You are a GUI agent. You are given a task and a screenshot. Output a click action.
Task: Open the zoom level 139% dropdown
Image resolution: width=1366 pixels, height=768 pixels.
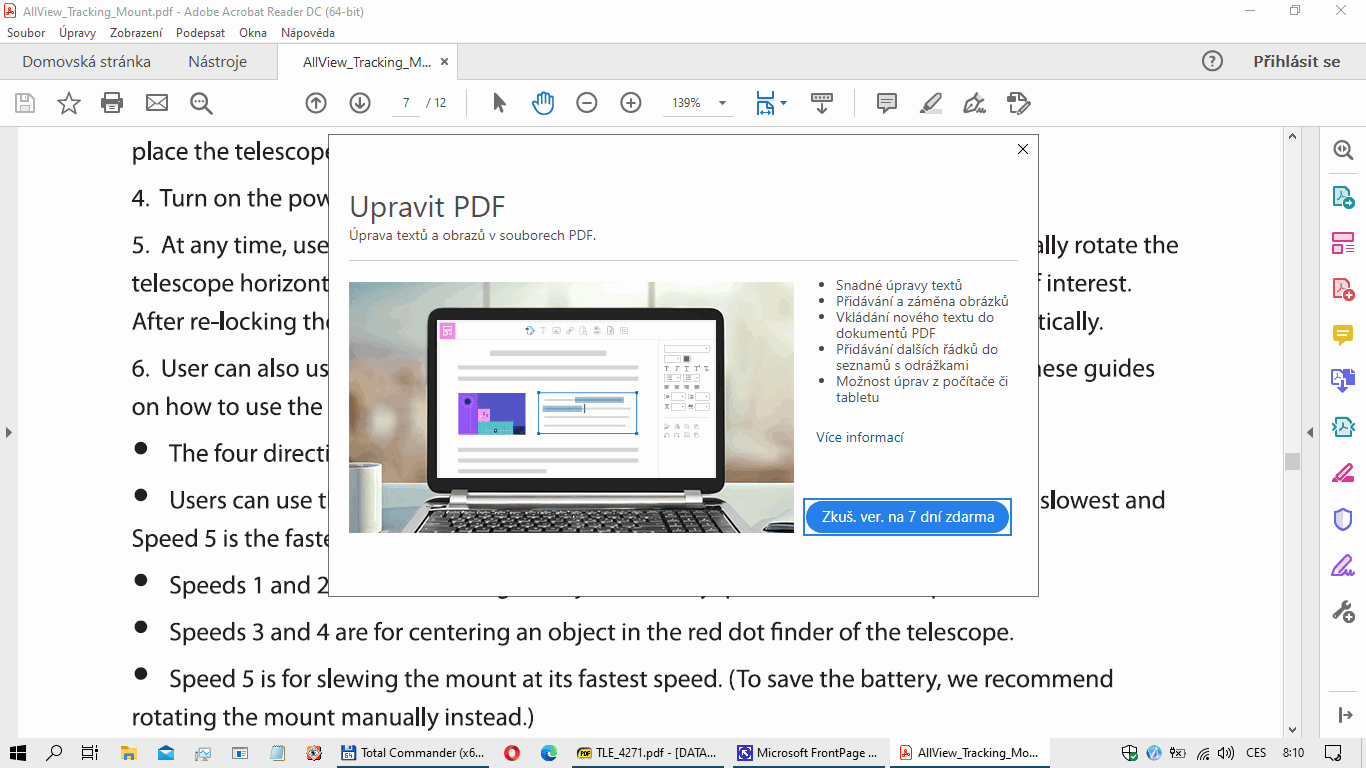click(x=722, y=103)
